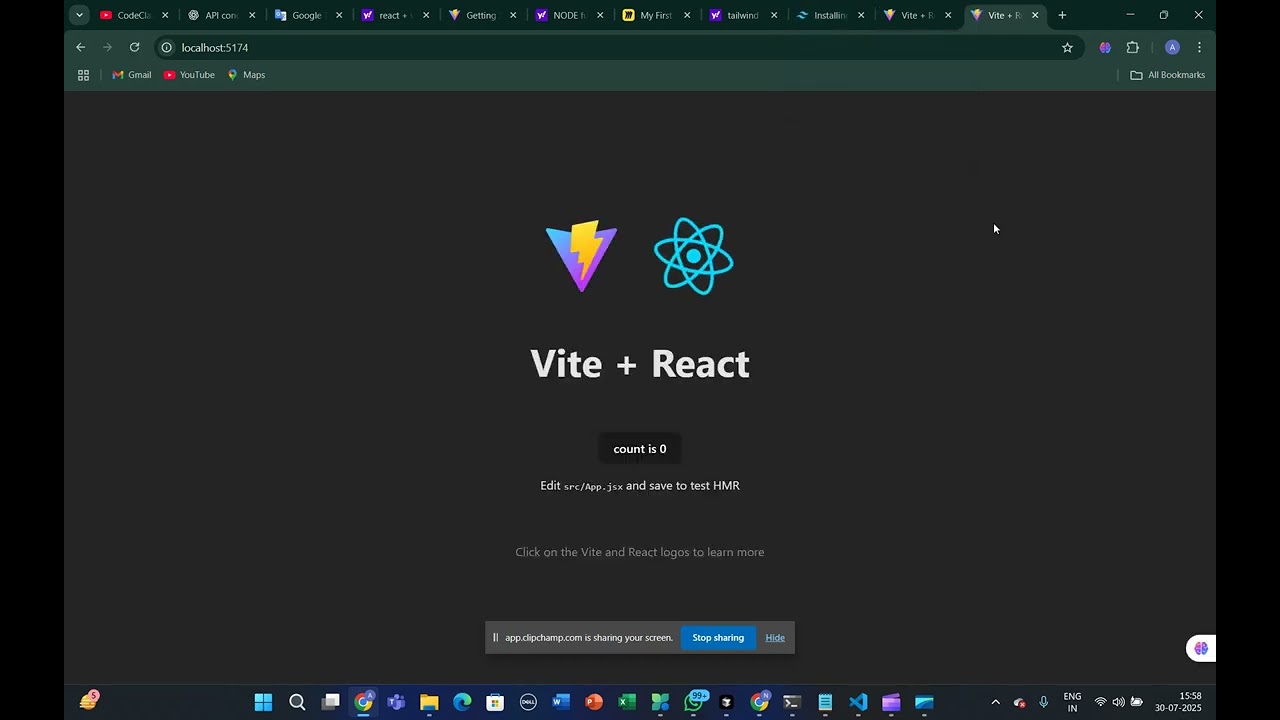
Task: Switch the ENG IN input language
Action: pos(1072,702)
